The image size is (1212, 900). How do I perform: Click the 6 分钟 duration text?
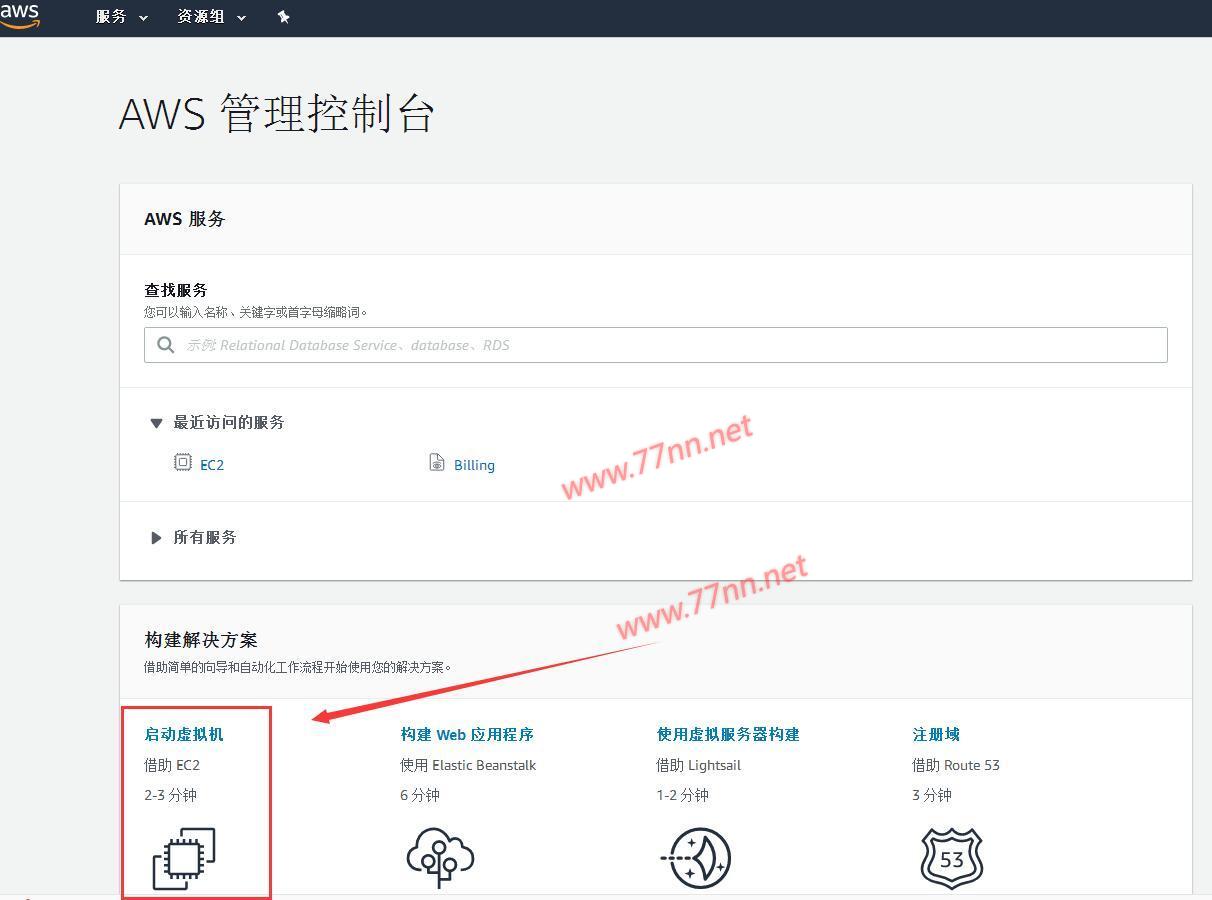point(420,795)
